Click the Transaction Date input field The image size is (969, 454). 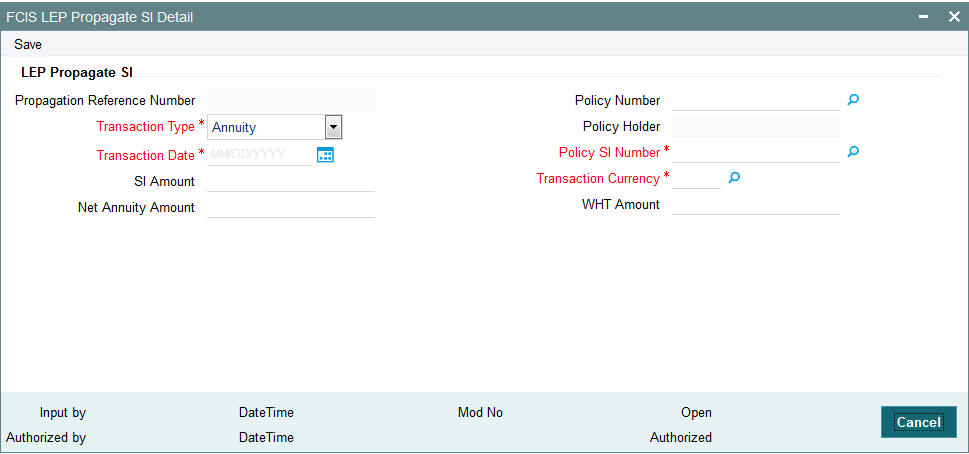tap(260, 154)
